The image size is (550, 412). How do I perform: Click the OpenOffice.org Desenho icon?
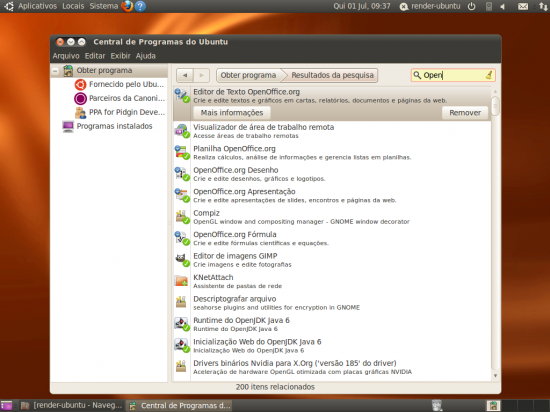(x=182, y=174)
